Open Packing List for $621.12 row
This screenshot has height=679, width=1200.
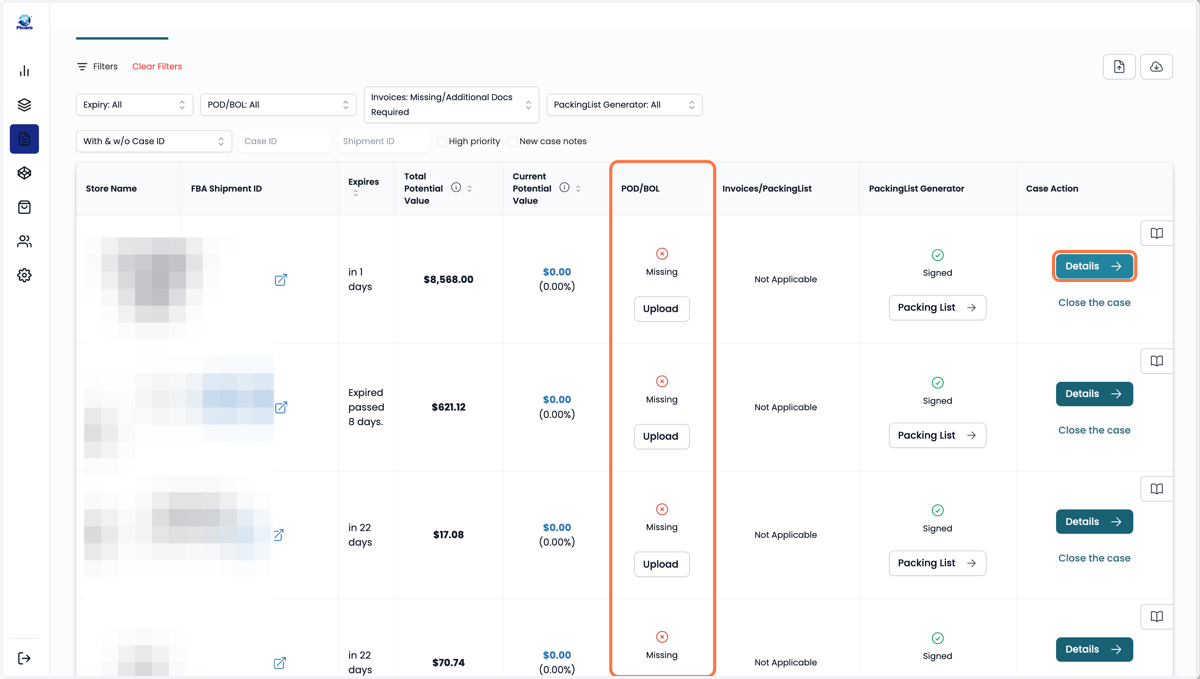coord(937,435)
